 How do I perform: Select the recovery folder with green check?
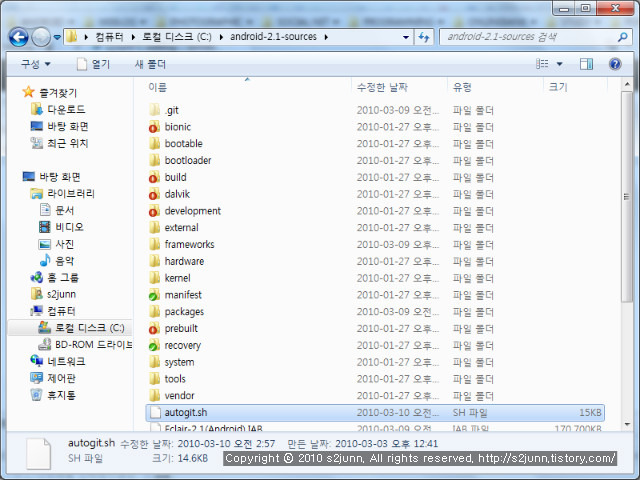coord(155,345)
